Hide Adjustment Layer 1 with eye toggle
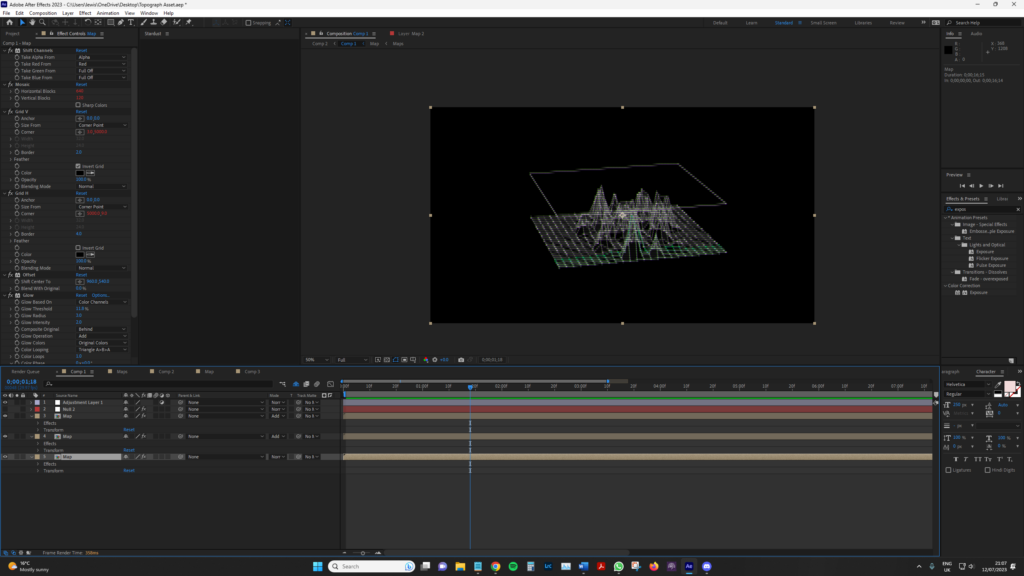 pyautogui.click(x=5, y=402)
